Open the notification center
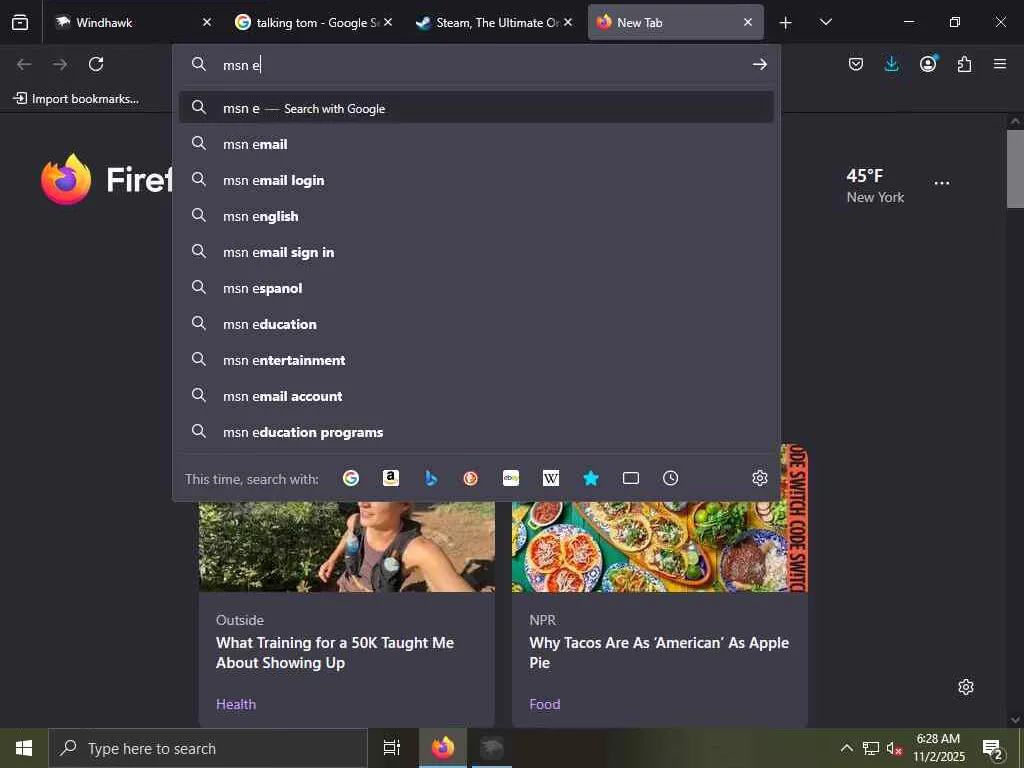This screenshot has width=1024, height=768. 993,749
